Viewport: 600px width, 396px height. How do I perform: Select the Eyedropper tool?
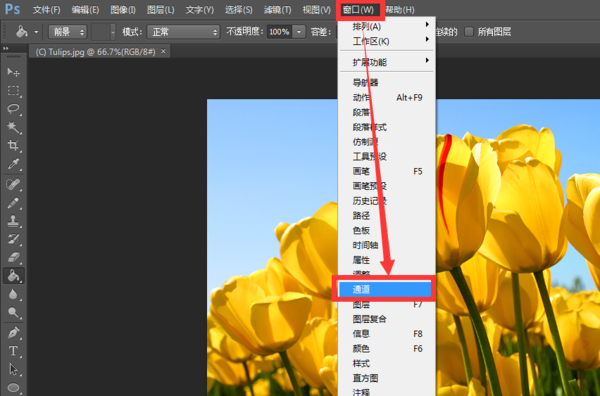(13, 164)
